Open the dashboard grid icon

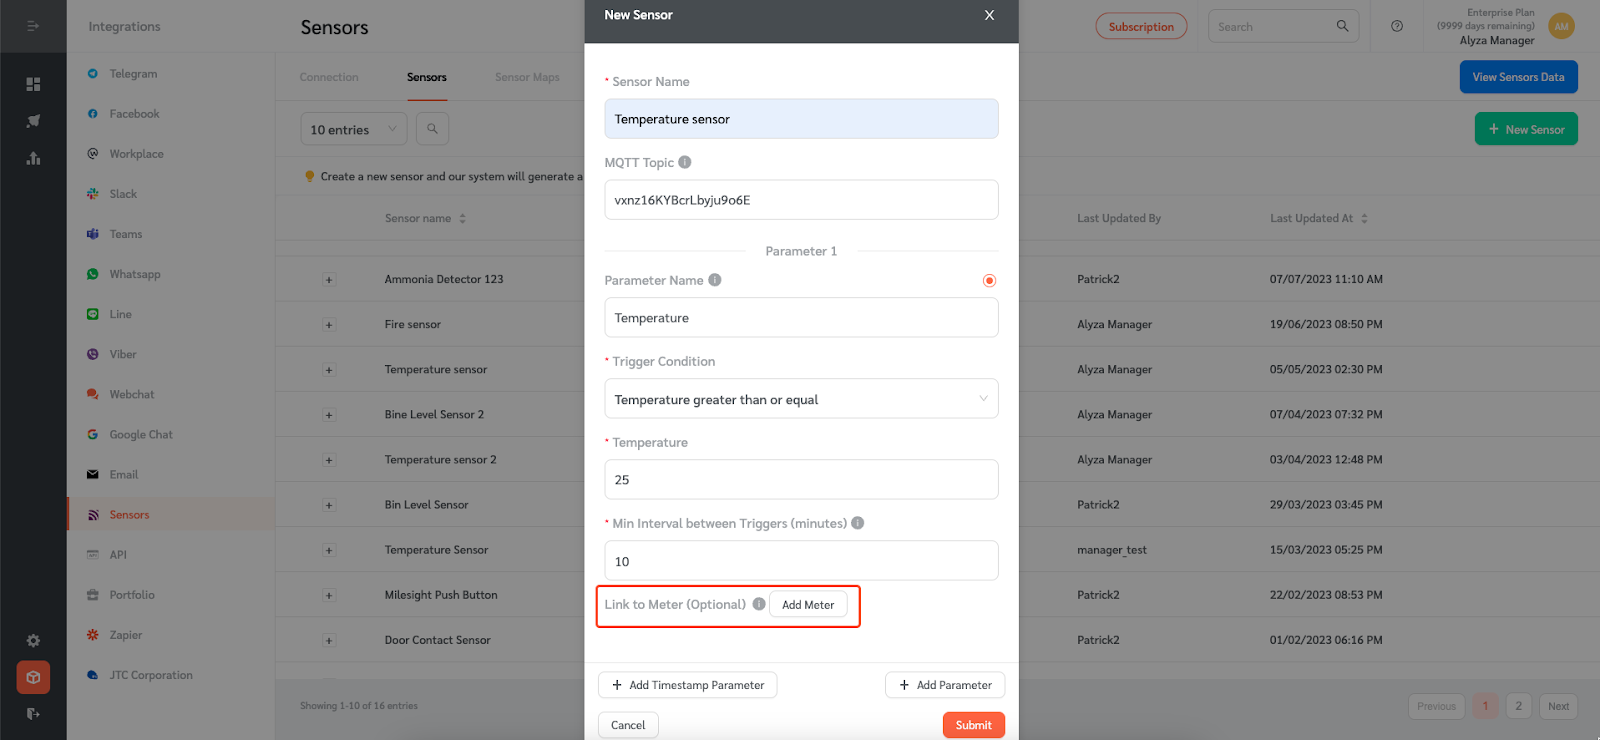[33, 84]
